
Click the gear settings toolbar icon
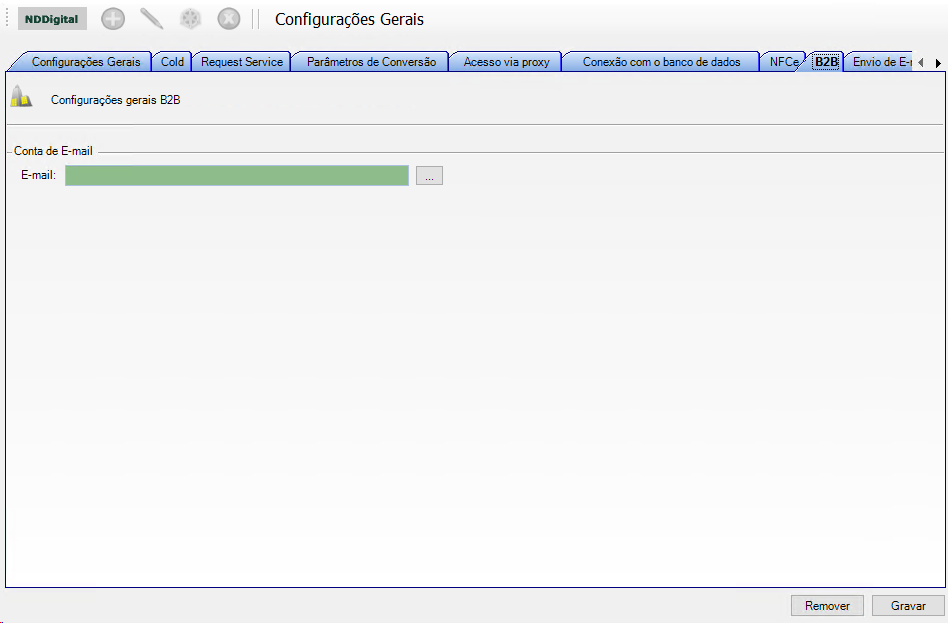[190, 19]
